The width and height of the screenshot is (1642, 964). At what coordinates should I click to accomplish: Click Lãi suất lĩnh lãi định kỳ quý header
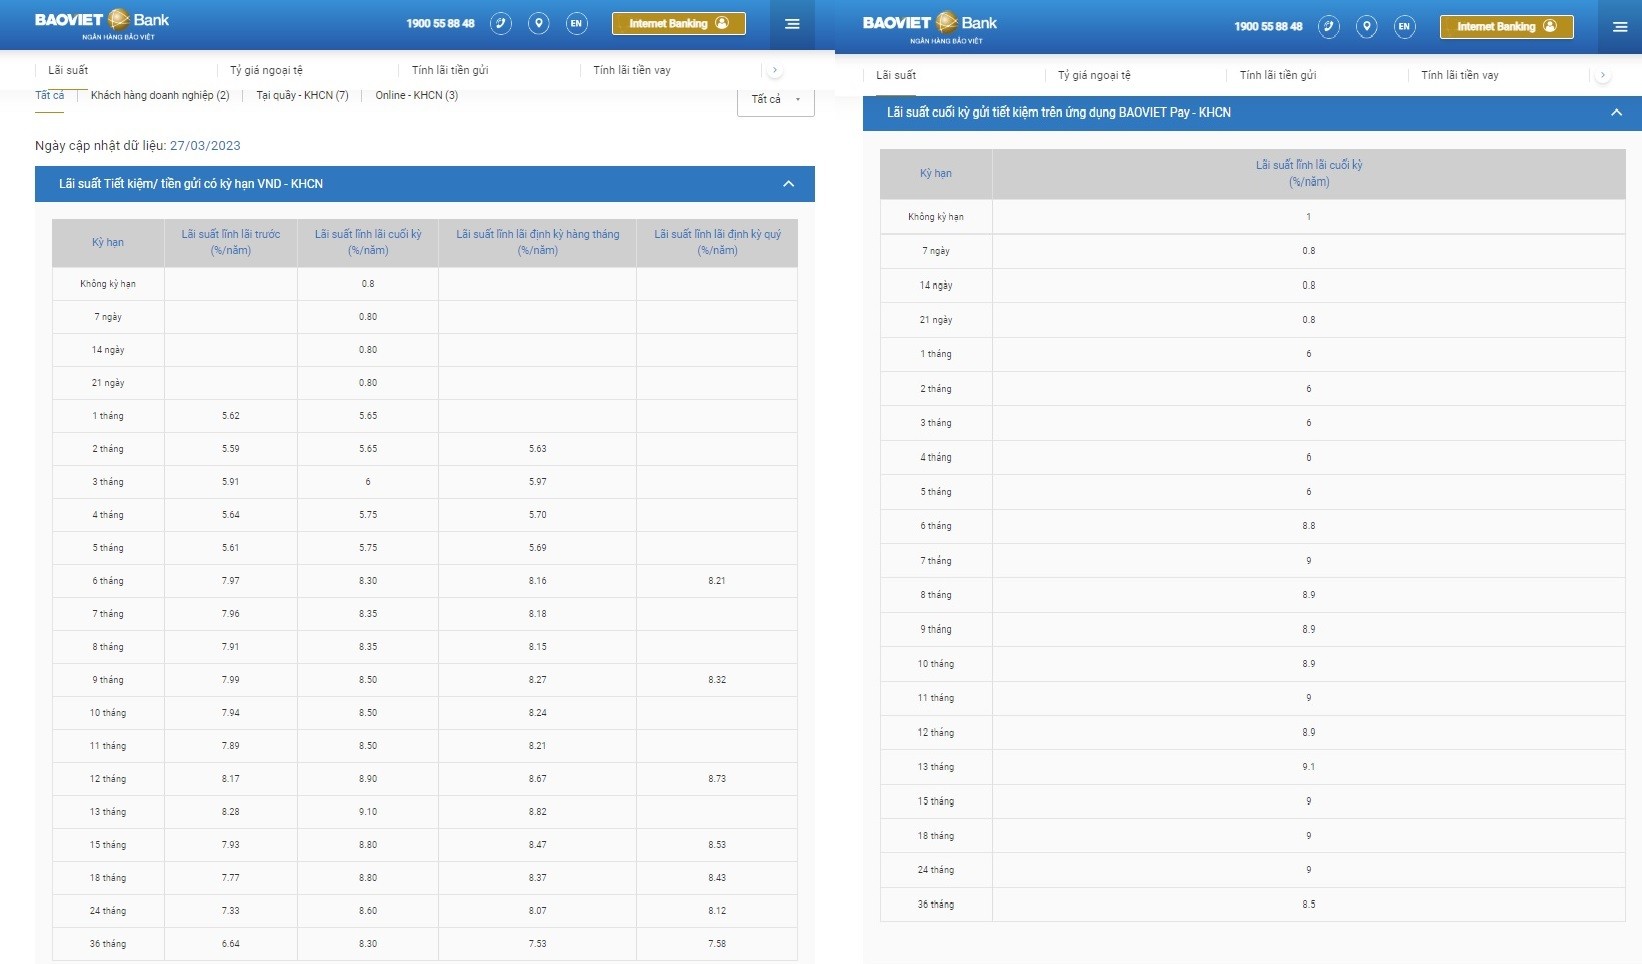[x=717, y=242]
